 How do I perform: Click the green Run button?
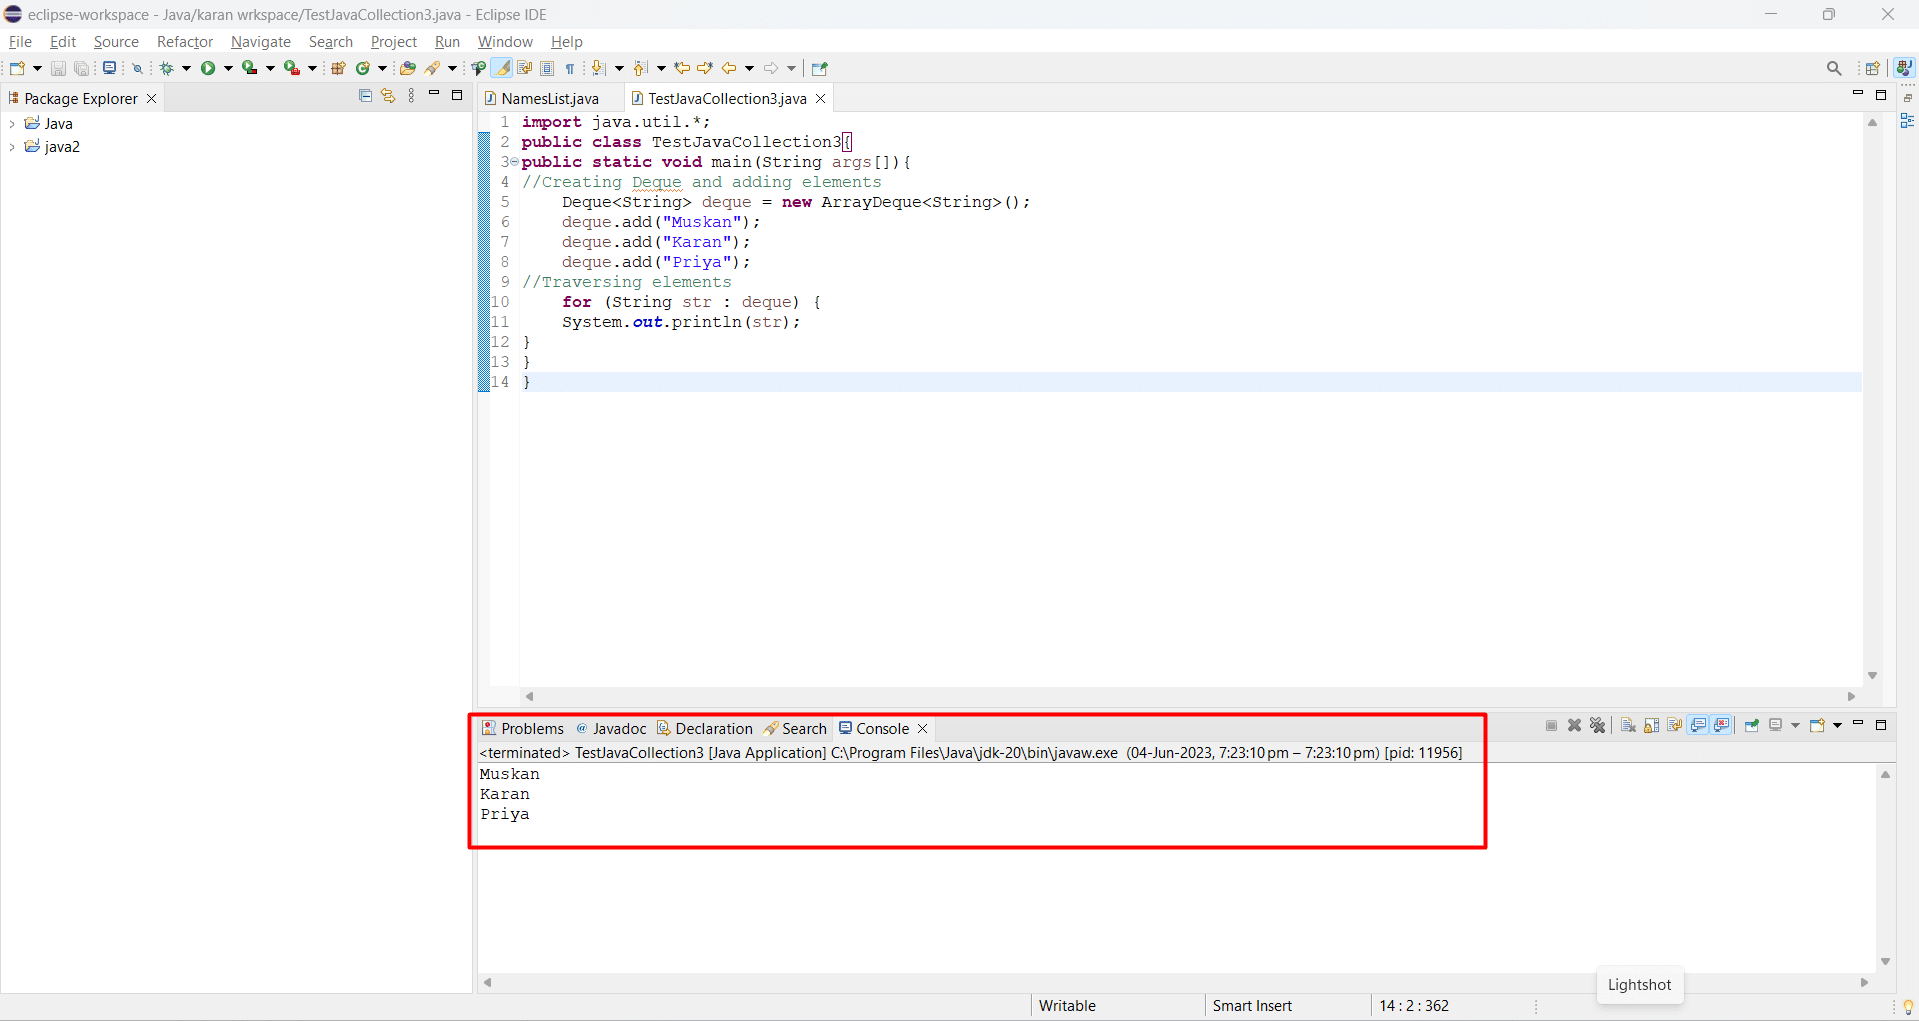(208, 68)
